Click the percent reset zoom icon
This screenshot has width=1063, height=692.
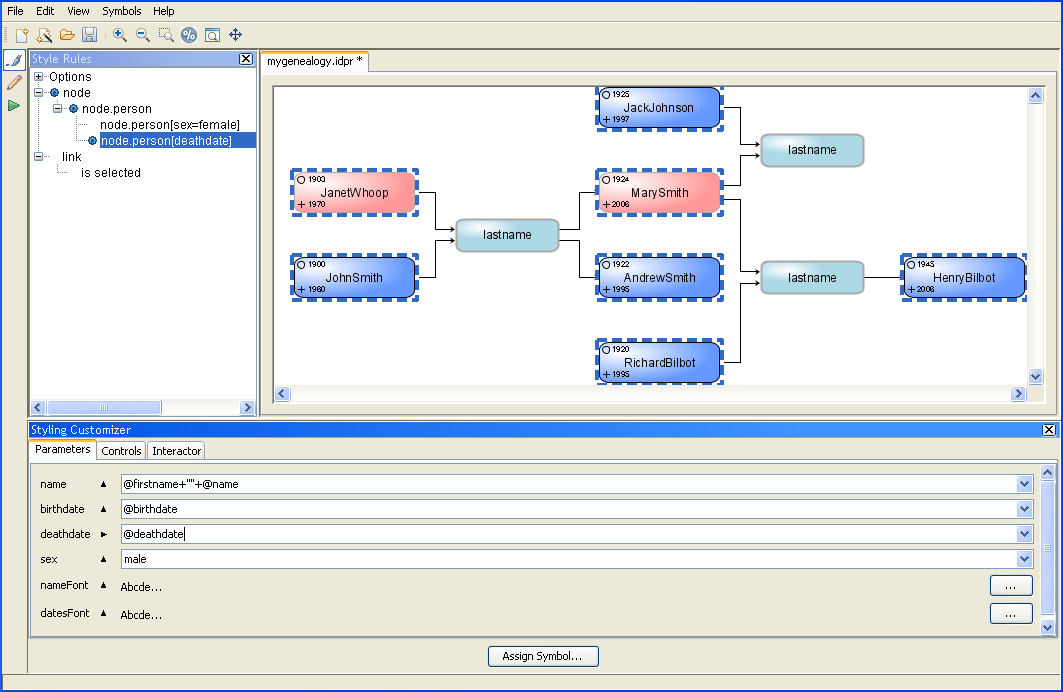189,35
